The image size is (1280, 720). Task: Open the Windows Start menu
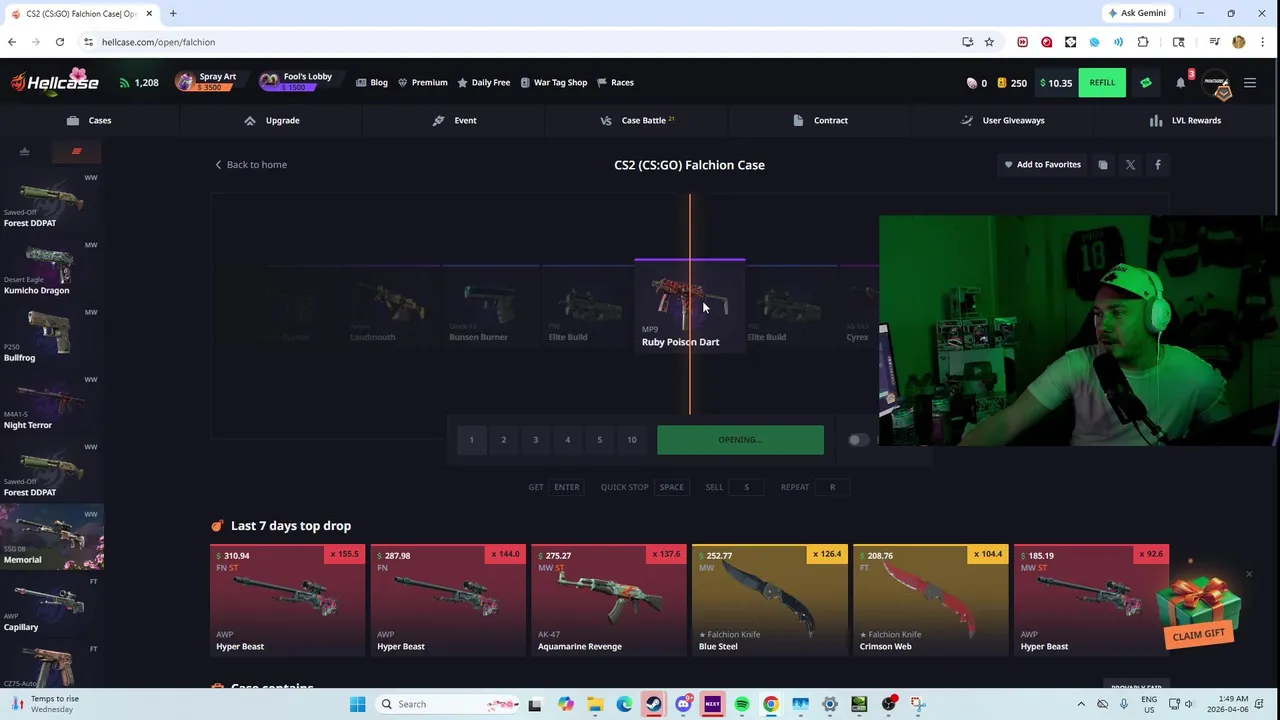(357, 704)
